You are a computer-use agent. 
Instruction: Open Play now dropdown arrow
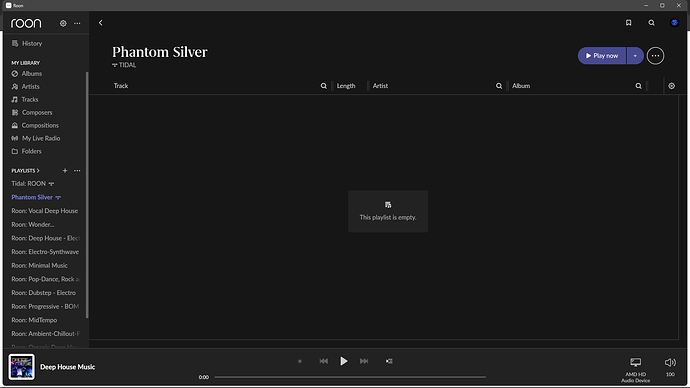pos(635,56)
